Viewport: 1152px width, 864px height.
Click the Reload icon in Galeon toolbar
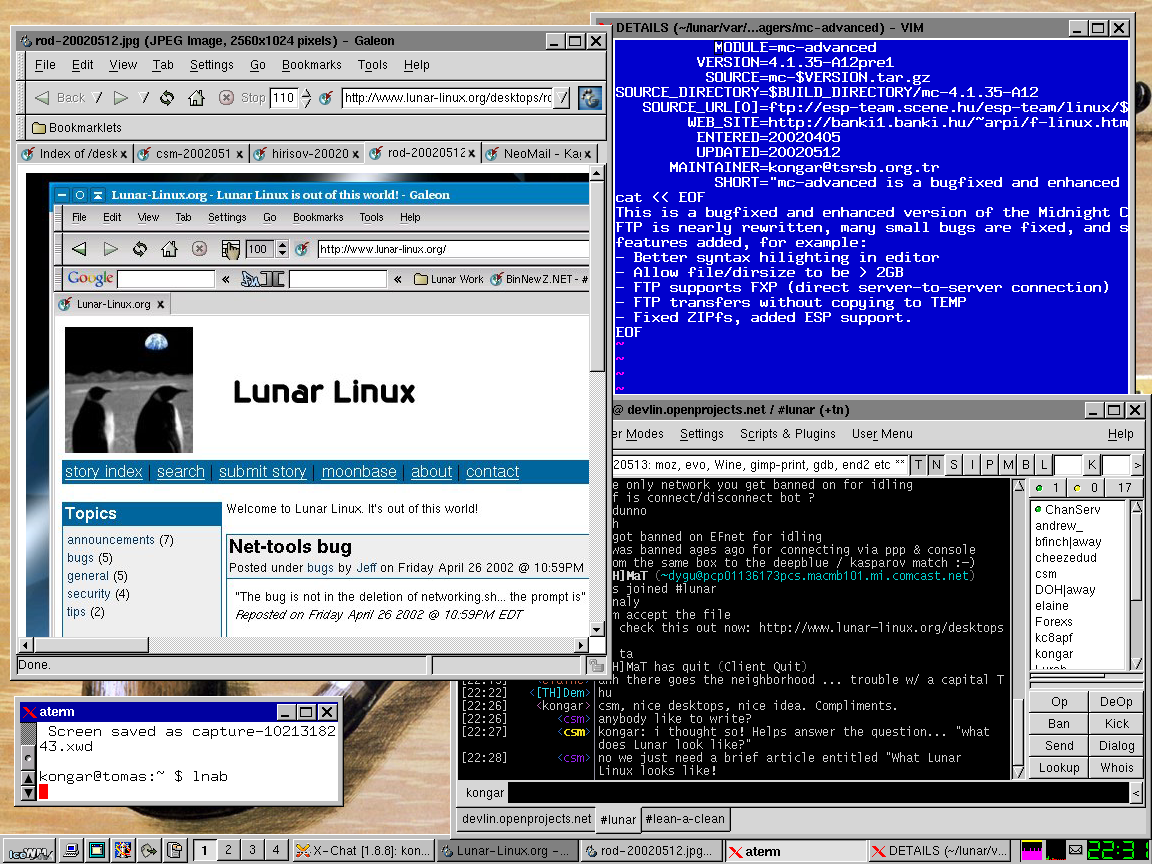point(167,98)
